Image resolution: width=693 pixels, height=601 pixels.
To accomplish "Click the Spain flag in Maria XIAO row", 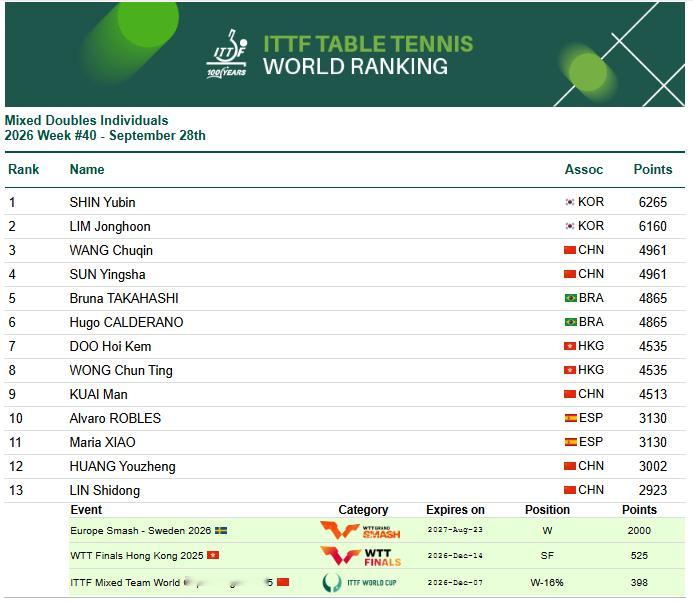I will (571, 442).
